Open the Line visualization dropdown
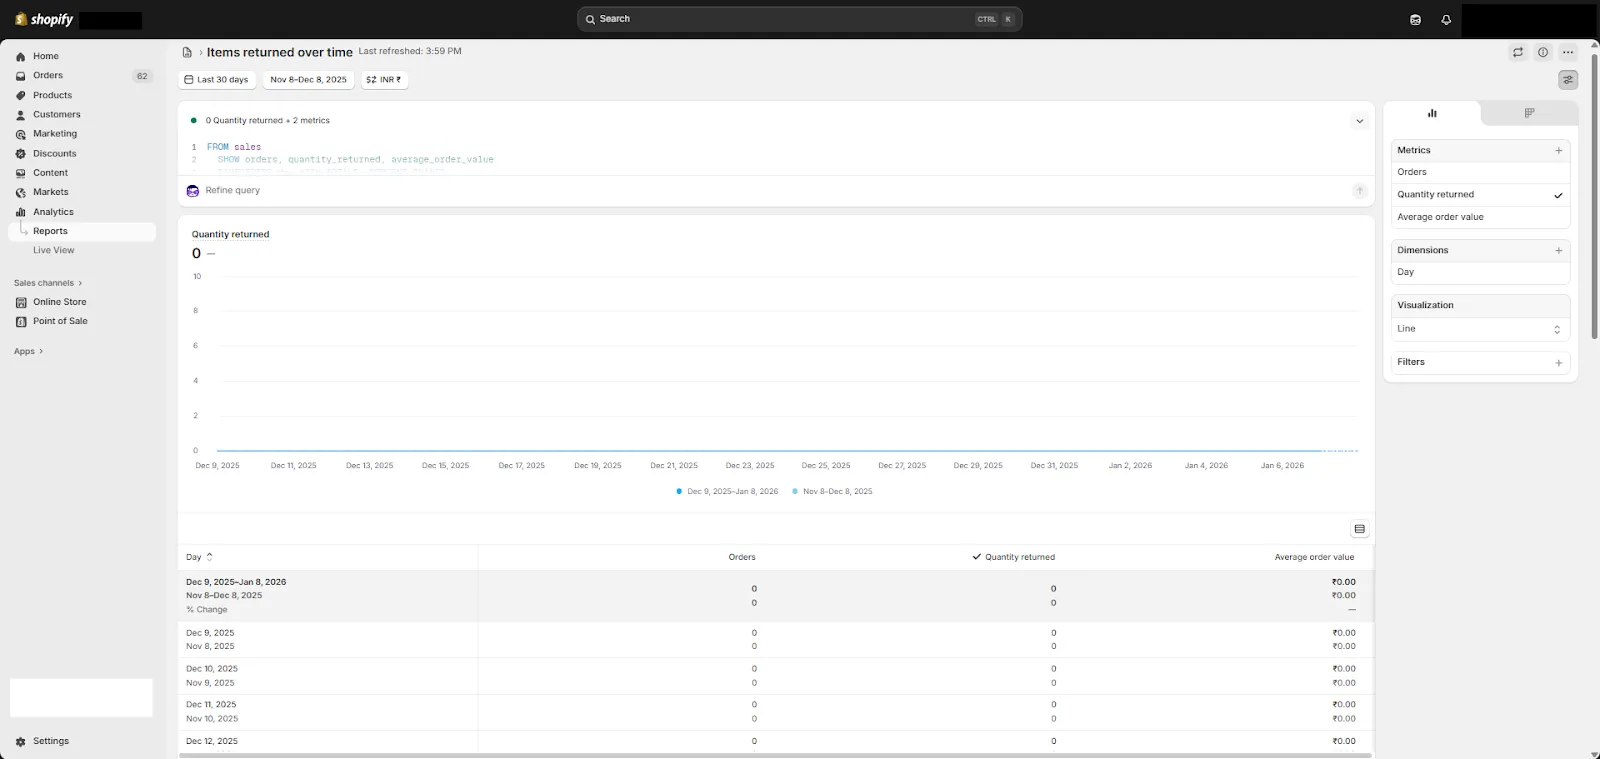This screenshot has width=1600, height=759. pos(1480,329)
